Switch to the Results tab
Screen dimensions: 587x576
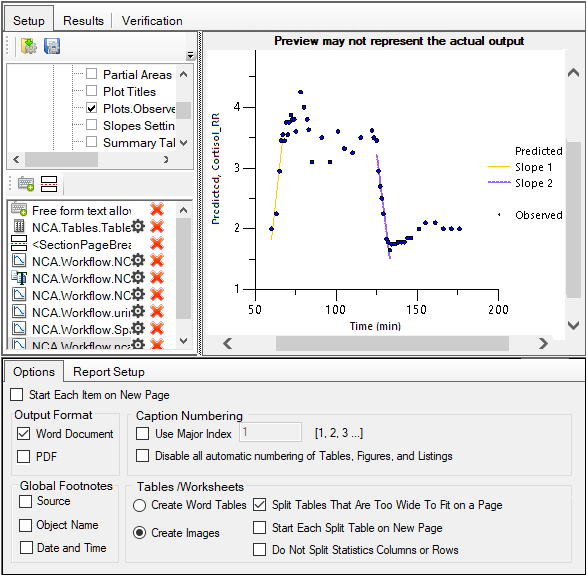[83, 21]
